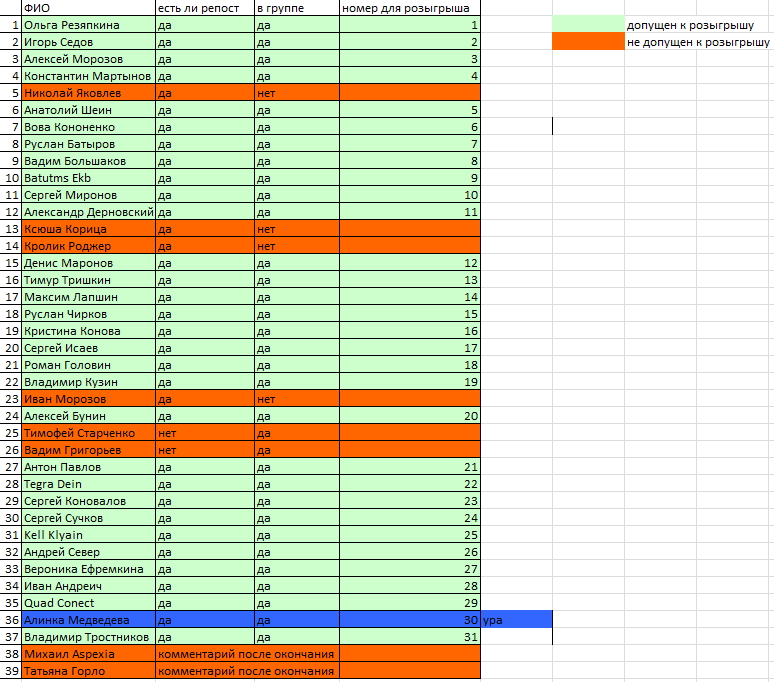Screen dimensions: 774x682
Task: Select the 'номер для розыгрыша' header cell
Action: [x=410, y=8]
